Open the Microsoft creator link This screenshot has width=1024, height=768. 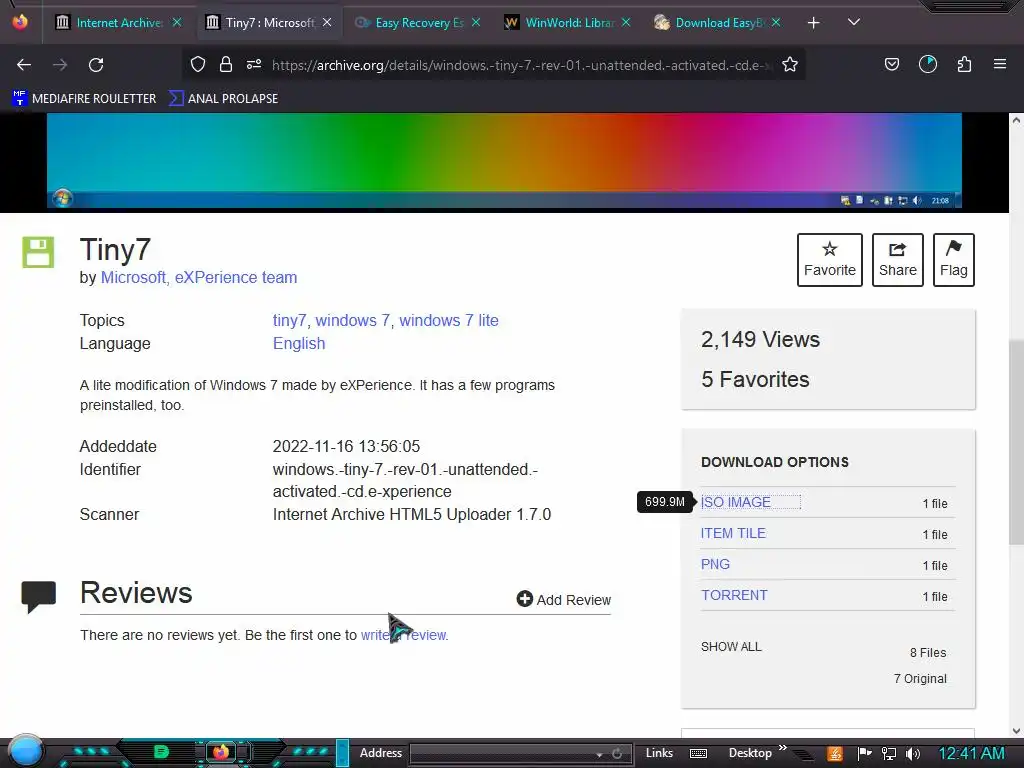(133, 278)
